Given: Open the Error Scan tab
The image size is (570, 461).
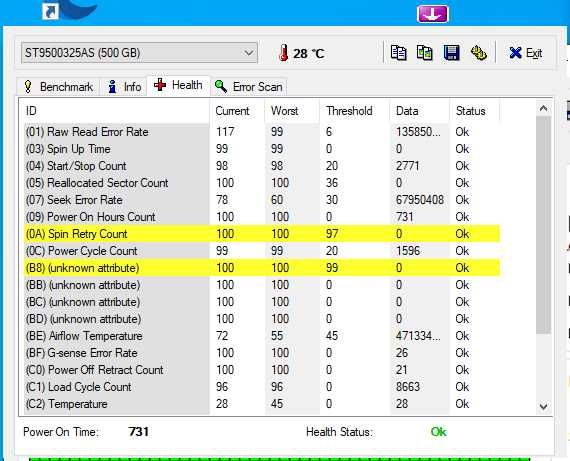Looking at the screenshot, I should pos(249,87).
